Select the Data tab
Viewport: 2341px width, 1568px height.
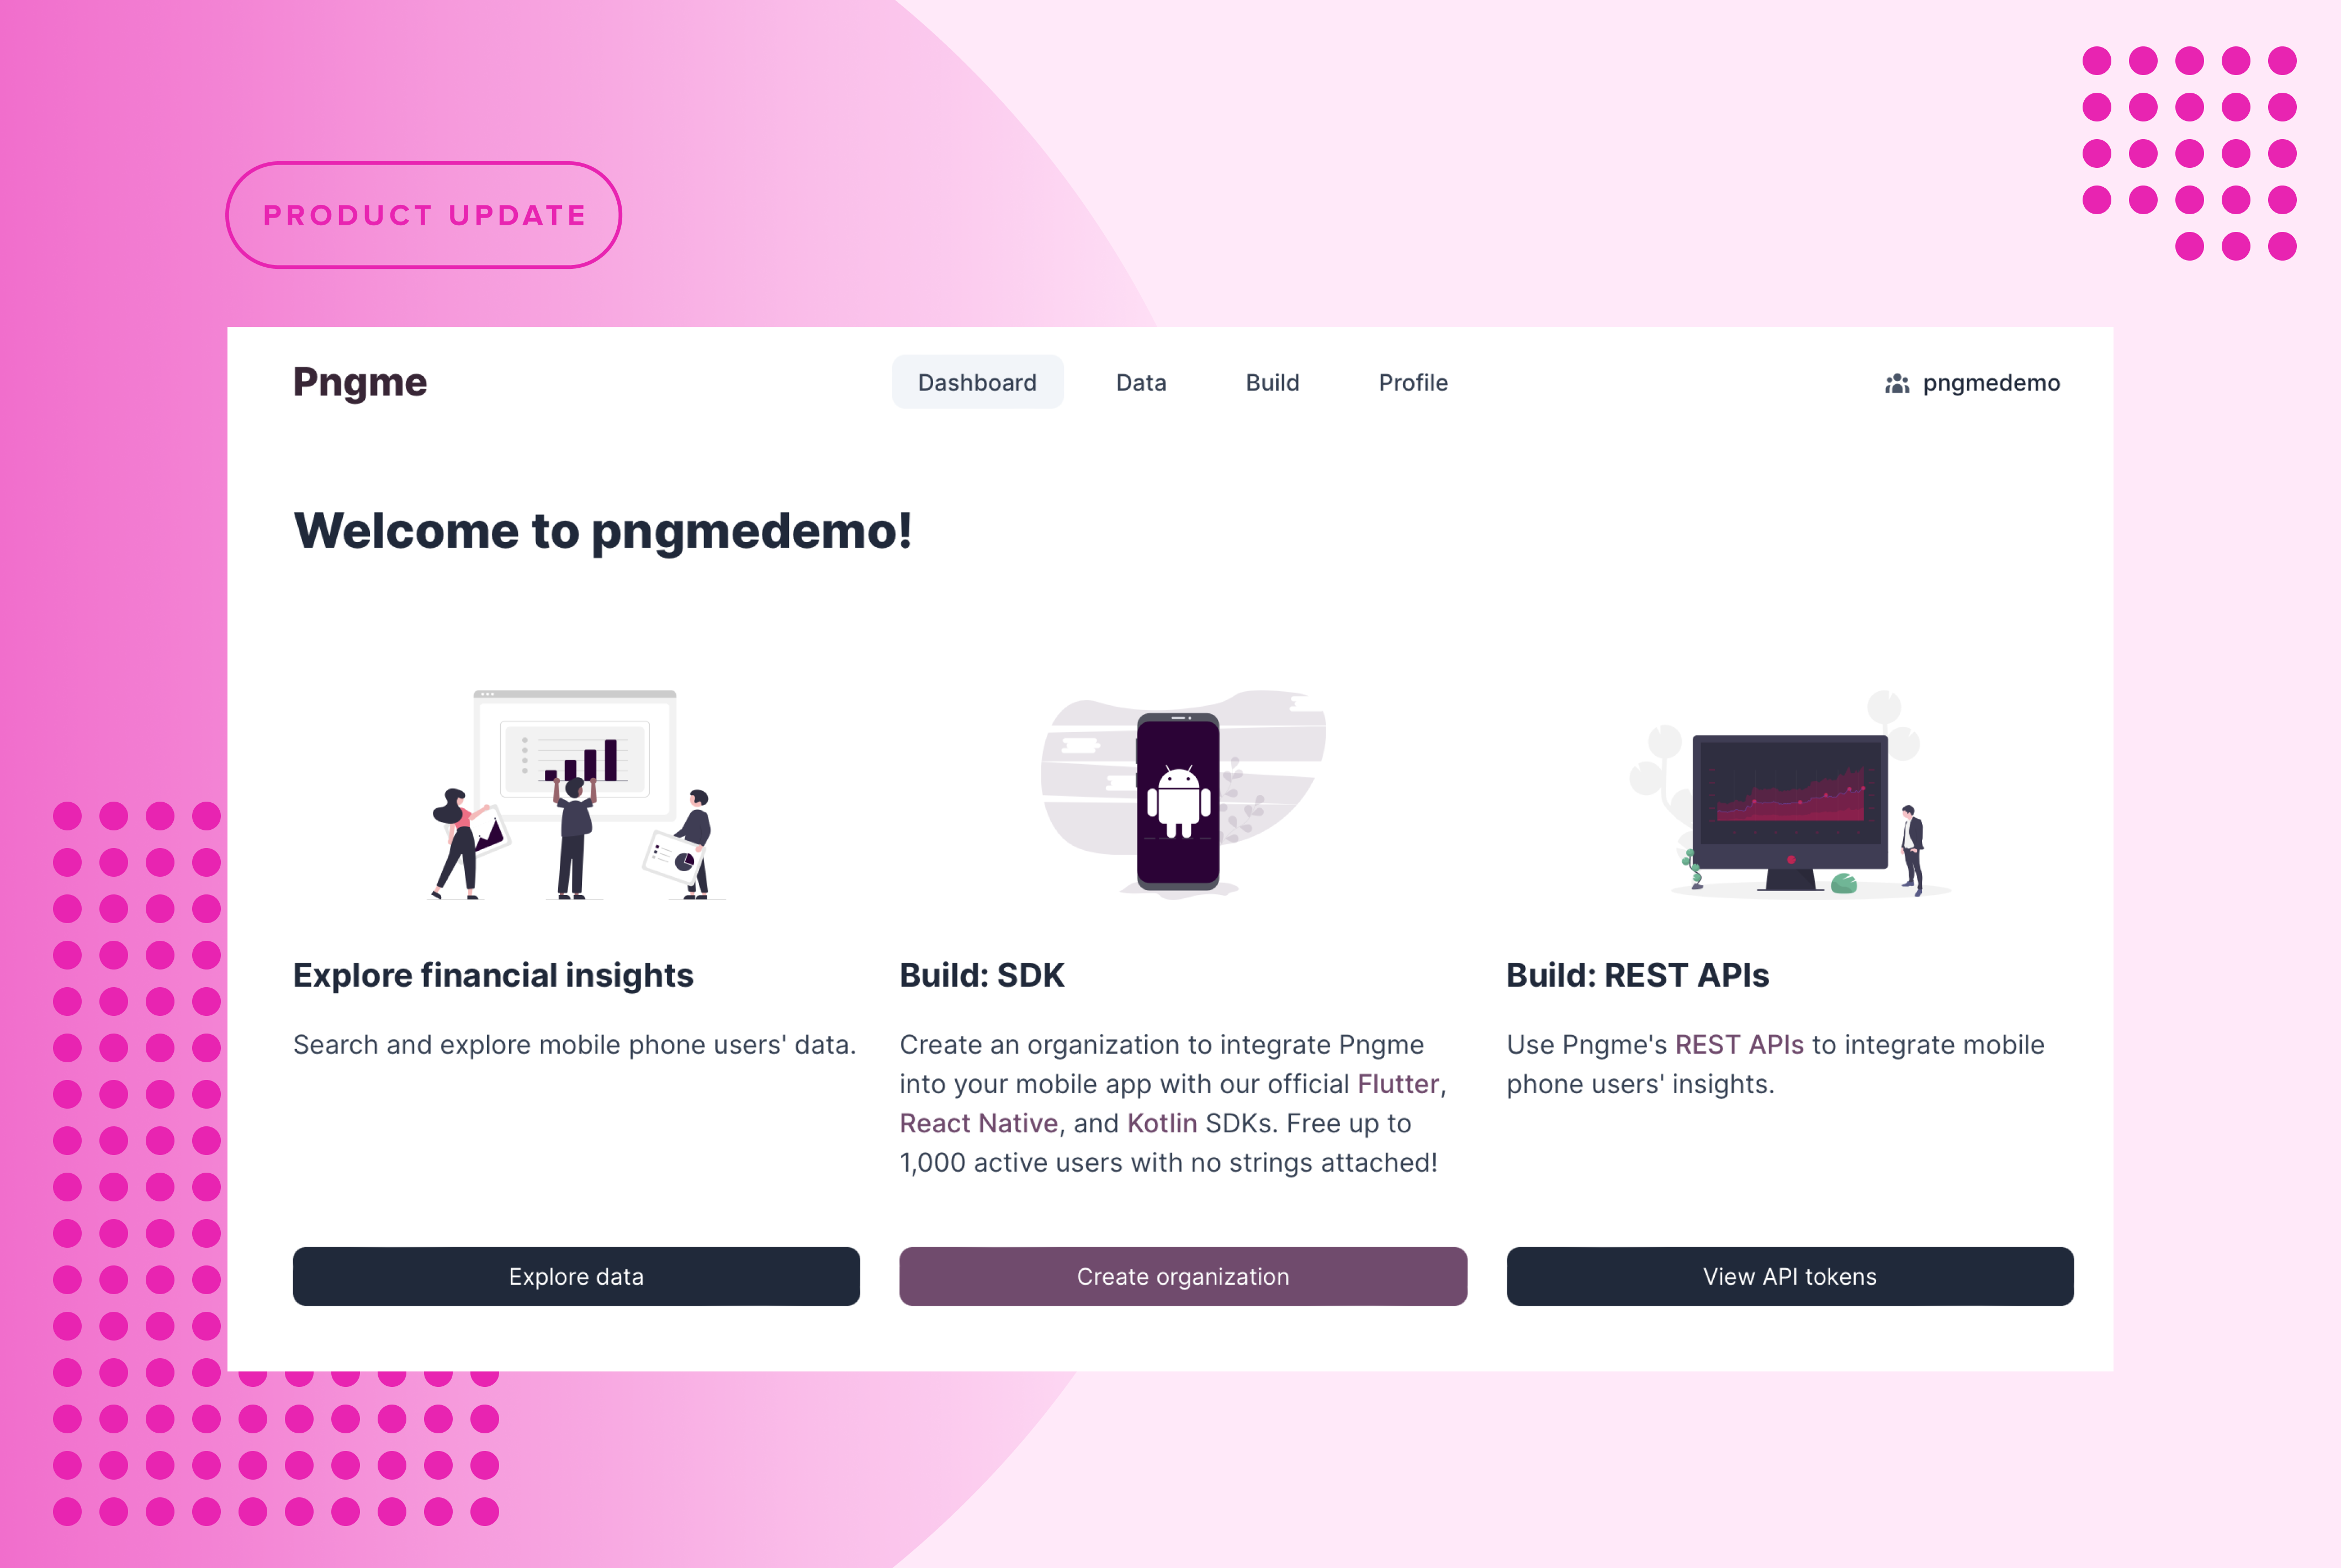click(x=1139, y=382)
